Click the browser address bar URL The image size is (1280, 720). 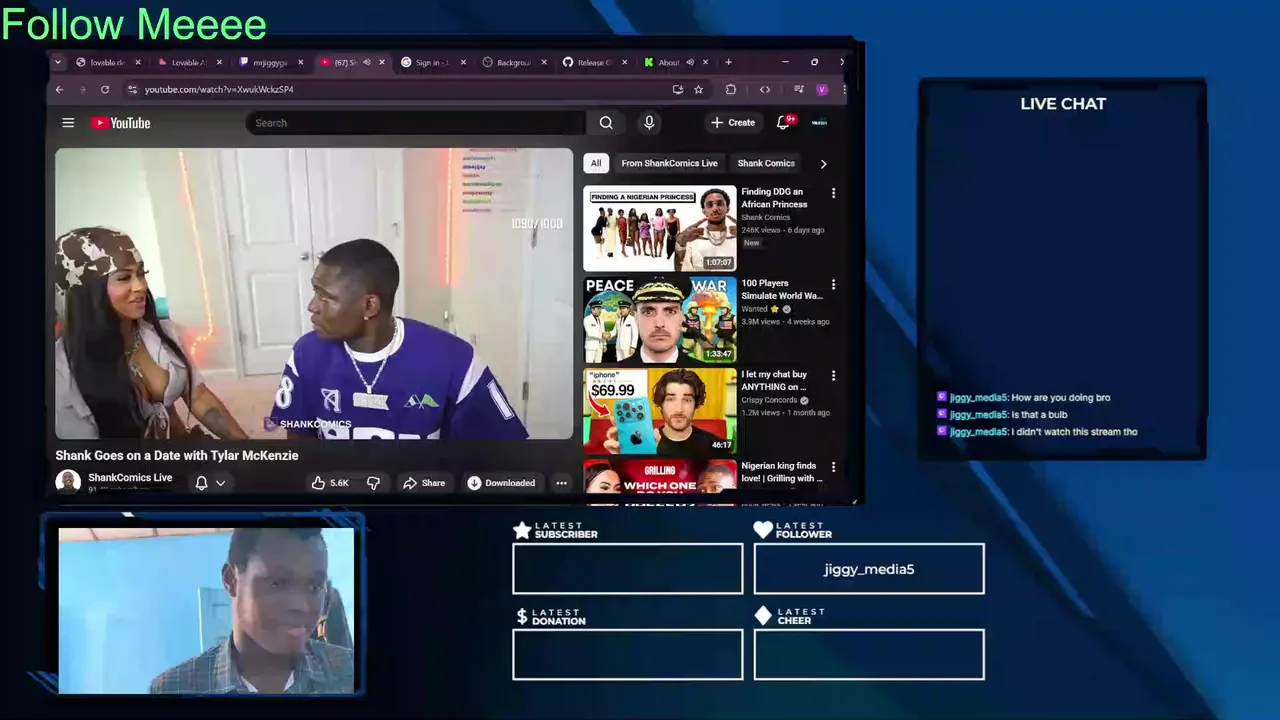pyautogui.click(x=219, y=89)
